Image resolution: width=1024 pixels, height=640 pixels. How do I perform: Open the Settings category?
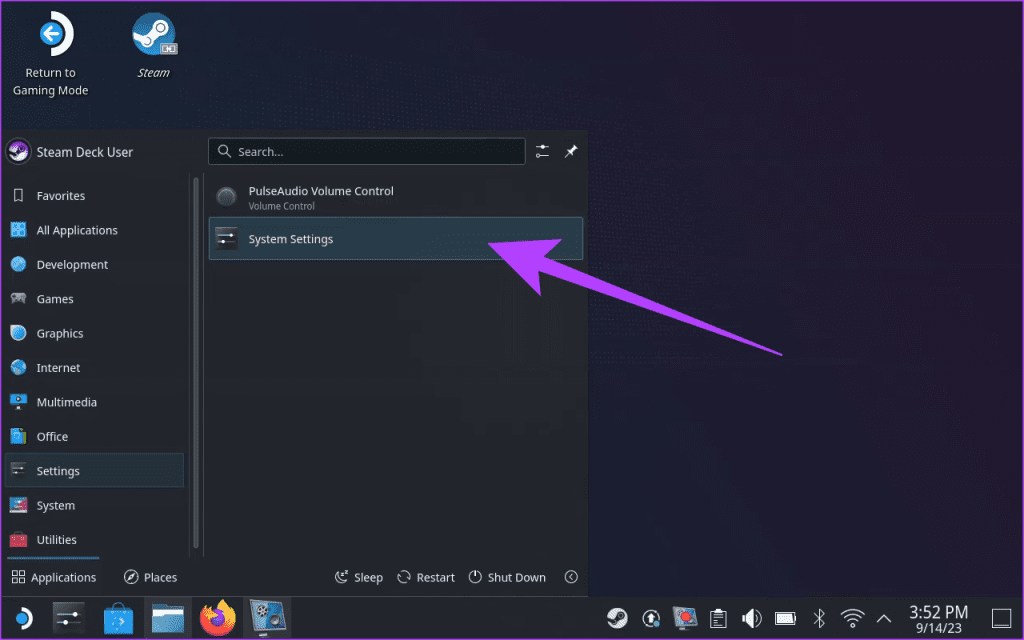click(95, 471)
